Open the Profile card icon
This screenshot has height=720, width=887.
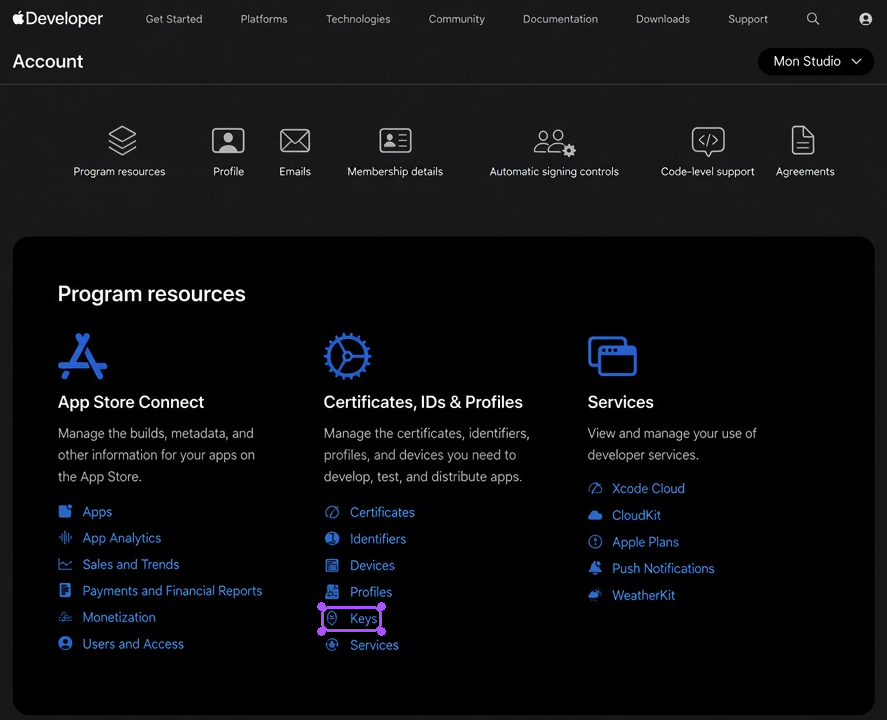[228, 140]
